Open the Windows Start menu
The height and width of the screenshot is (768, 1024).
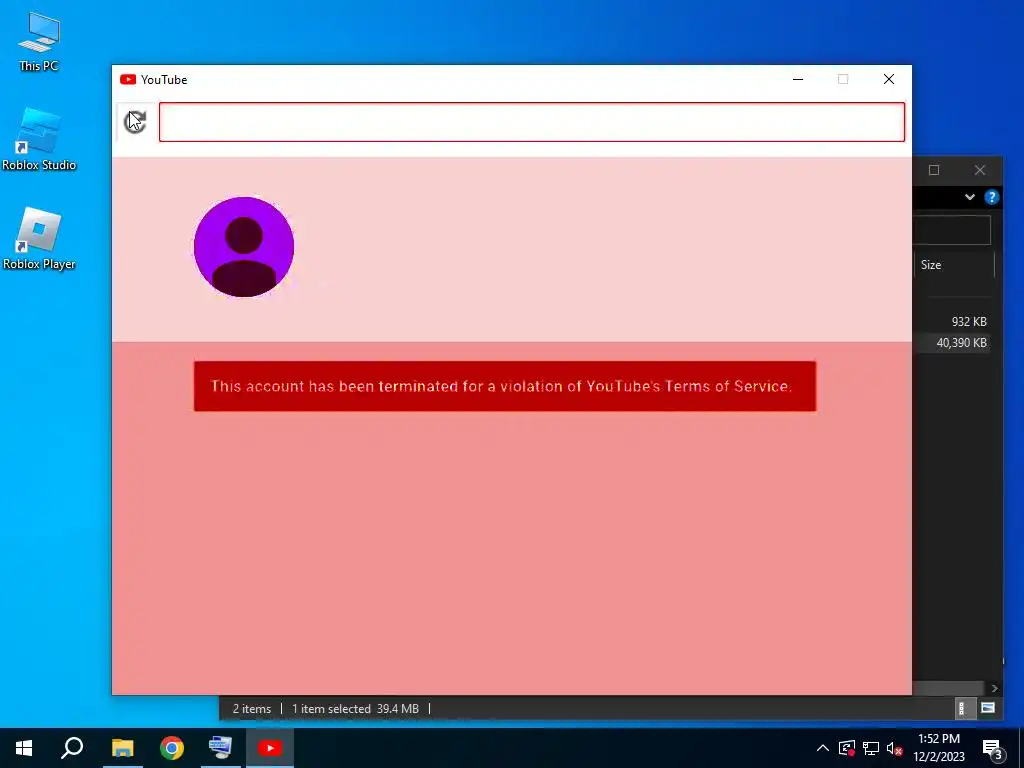pyautogui.click(x=24, y=748)
